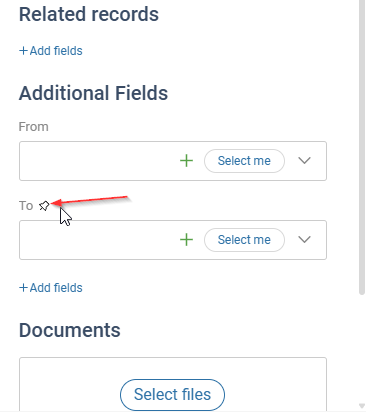Click green plus icon in To field
Image resolution: width=366 pixels, height=412 pixels.
click(x=186, y=240)
